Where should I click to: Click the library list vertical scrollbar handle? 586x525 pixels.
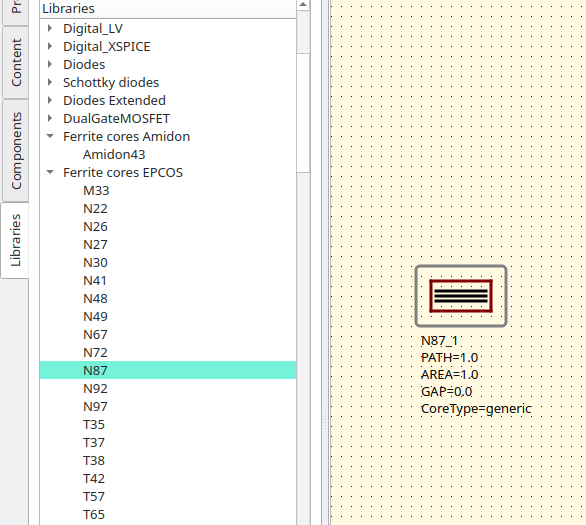point(303,112)
